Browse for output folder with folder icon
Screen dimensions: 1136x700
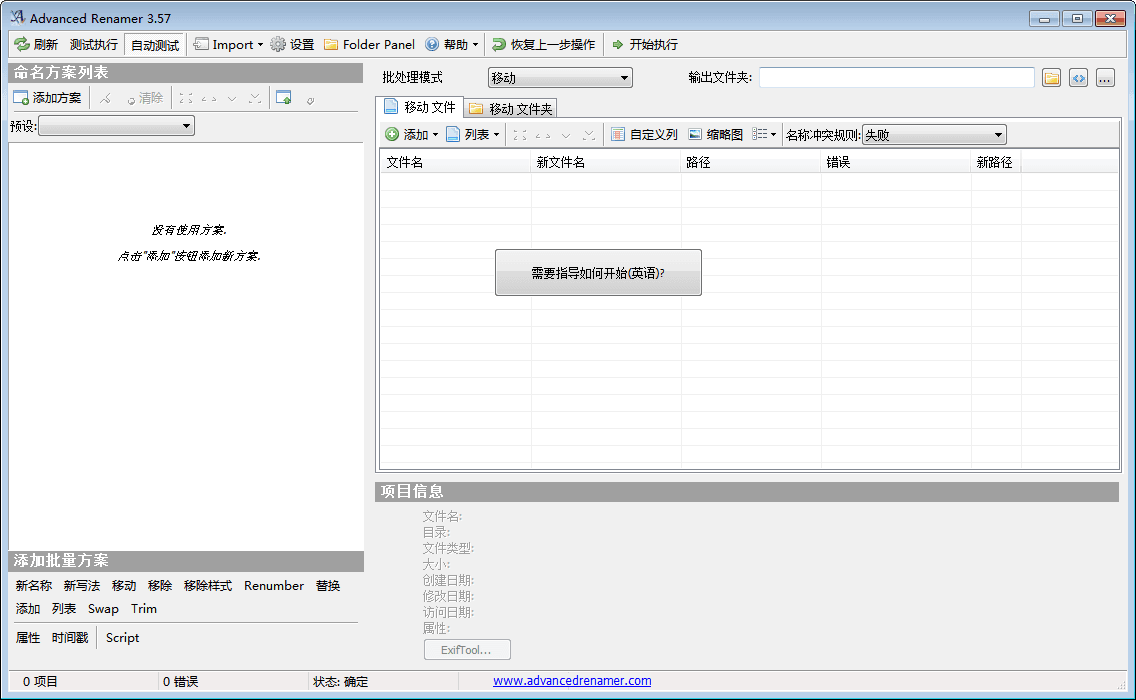(x=1051, y=78)
